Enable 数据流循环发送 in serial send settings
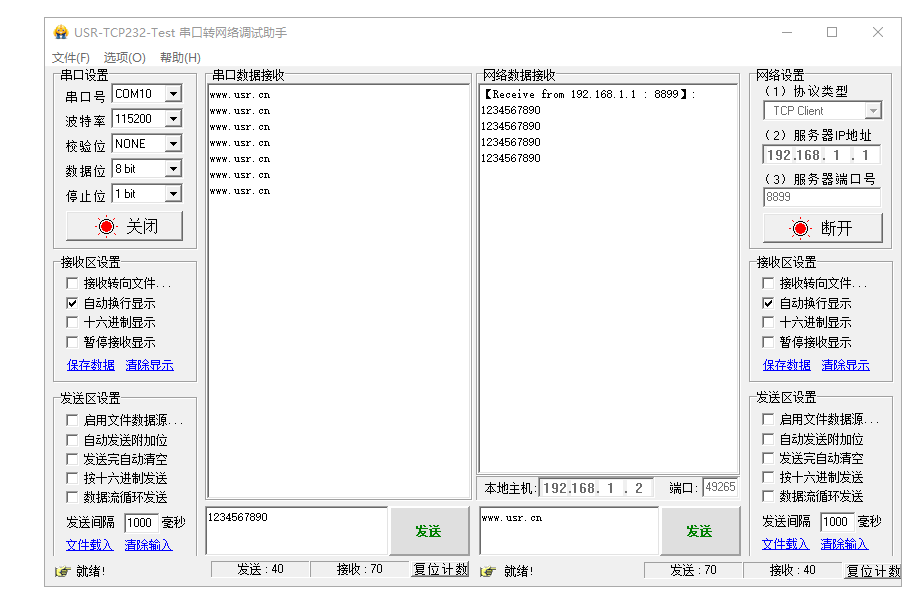Screen dimensions: 920x599 72,497
